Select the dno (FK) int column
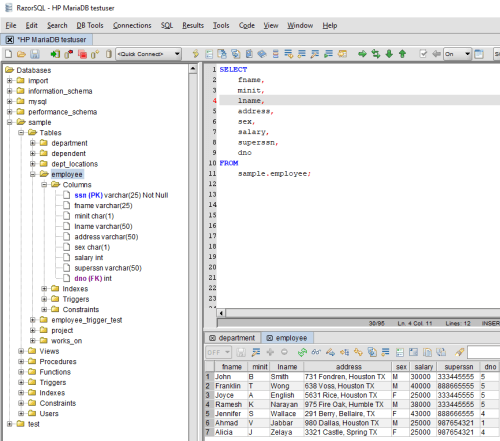 pos(93,278)
